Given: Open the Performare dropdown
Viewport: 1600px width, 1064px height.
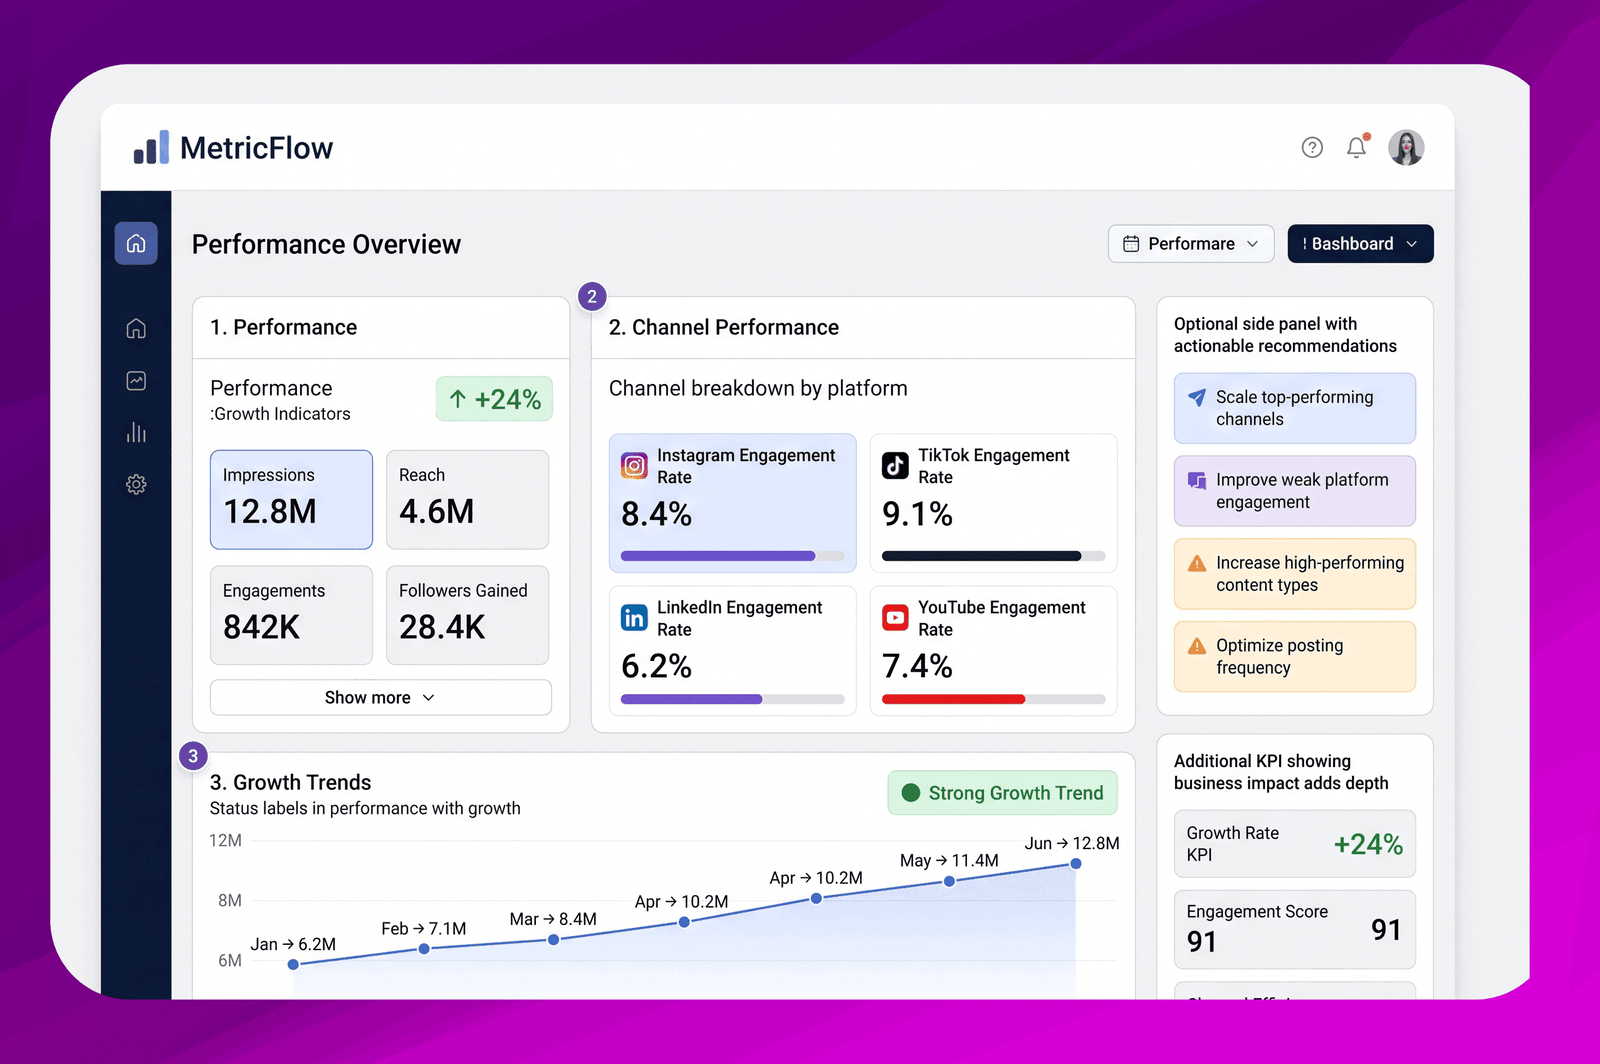Looking at the screenshot, I should [1191, 244].
